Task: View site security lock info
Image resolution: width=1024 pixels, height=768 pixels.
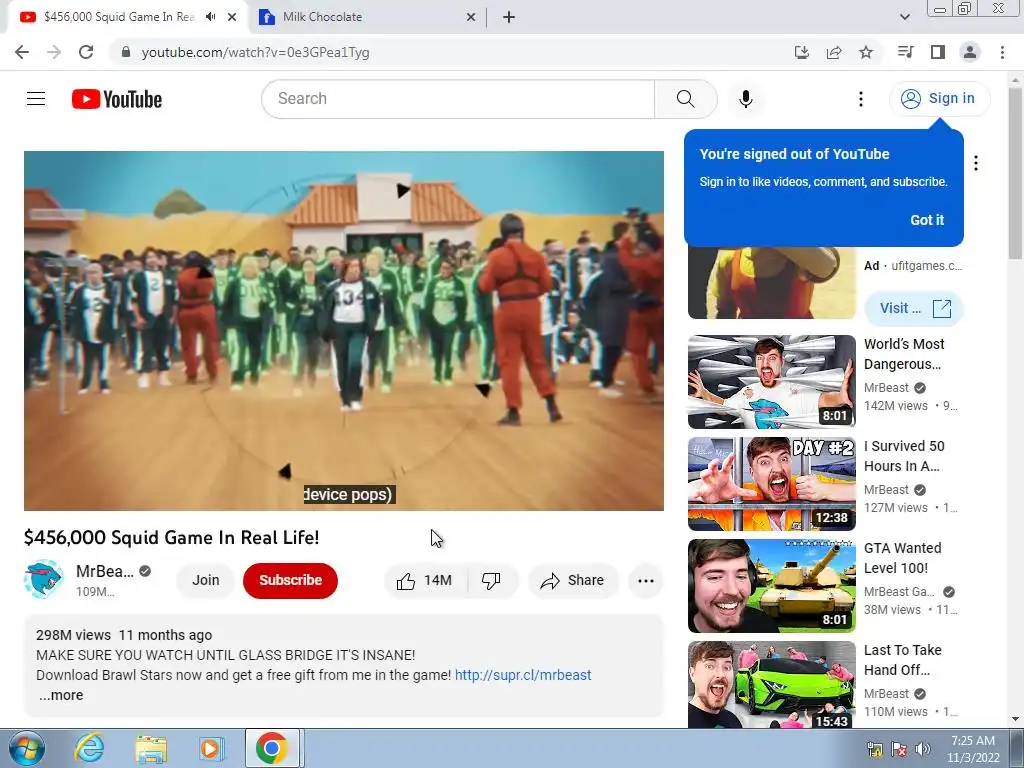Action: 126,52
